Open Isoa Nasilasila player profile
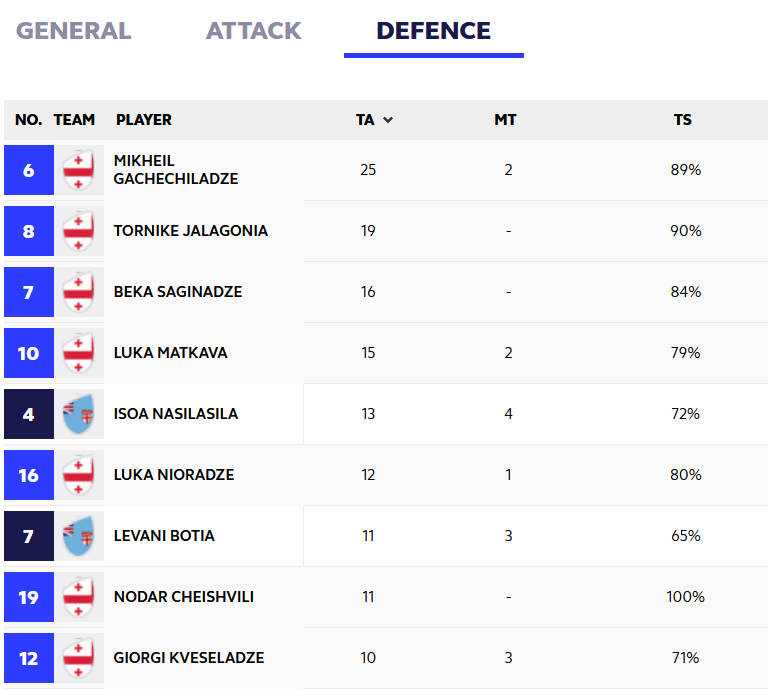 pos(176,414)
